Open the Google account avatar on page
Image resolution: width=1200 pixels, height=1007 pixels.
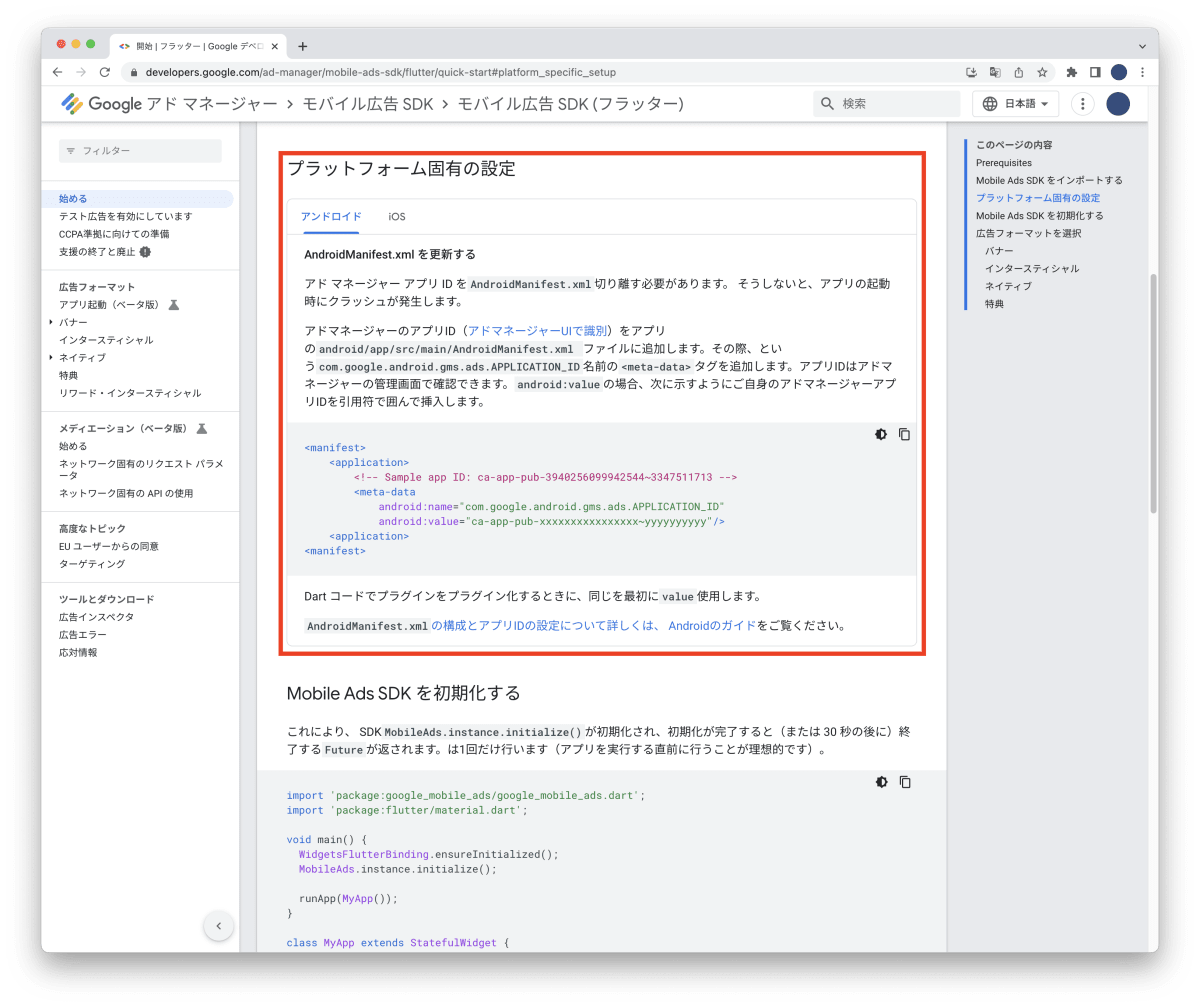click(x=1118, y=104)
